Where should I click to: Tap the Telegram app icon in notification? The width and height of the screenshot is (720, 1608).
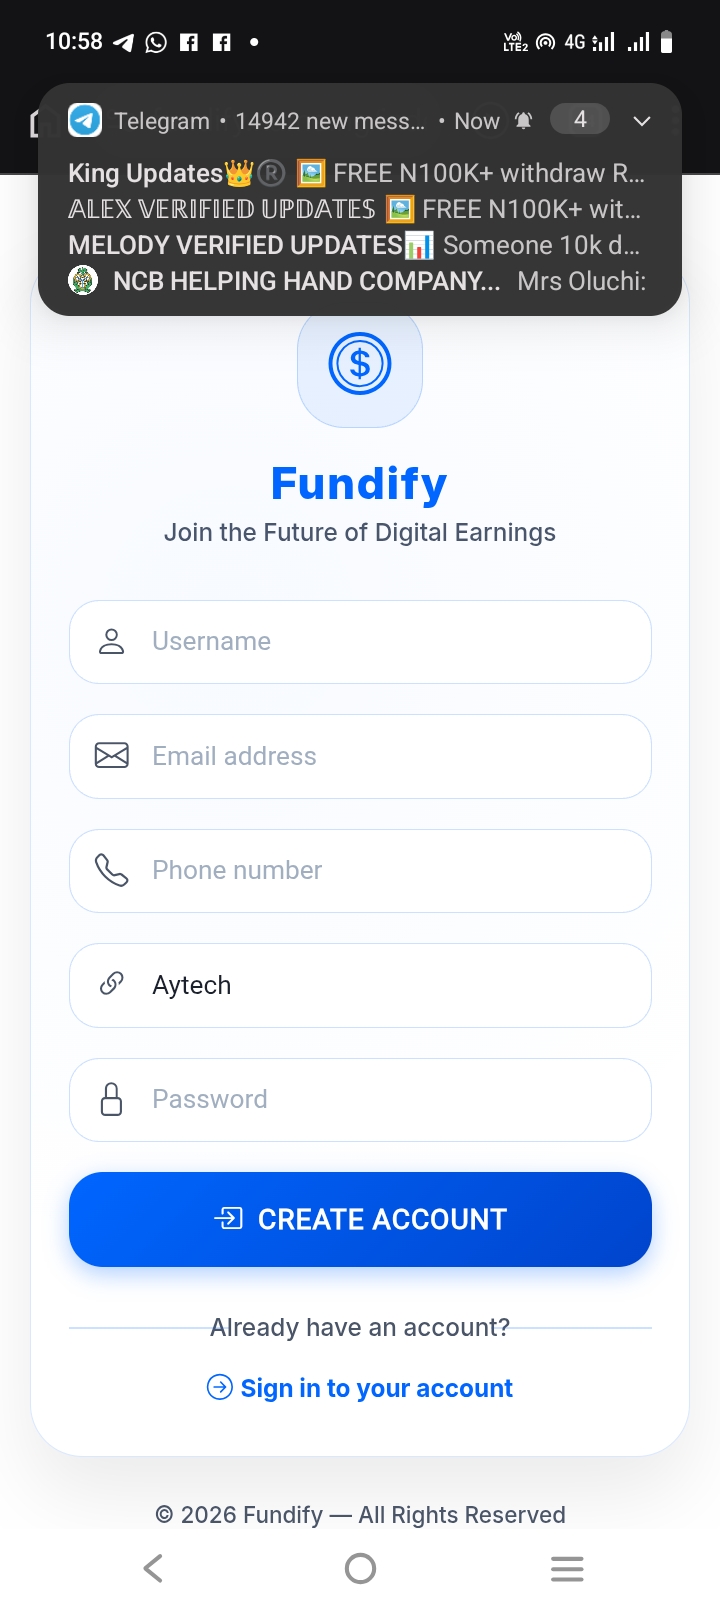(85, 121)
